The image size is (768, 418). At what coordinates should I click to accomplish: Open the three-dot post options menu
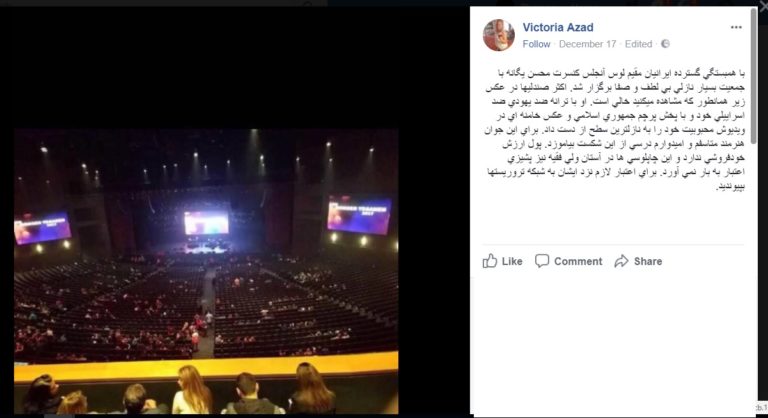736,27
